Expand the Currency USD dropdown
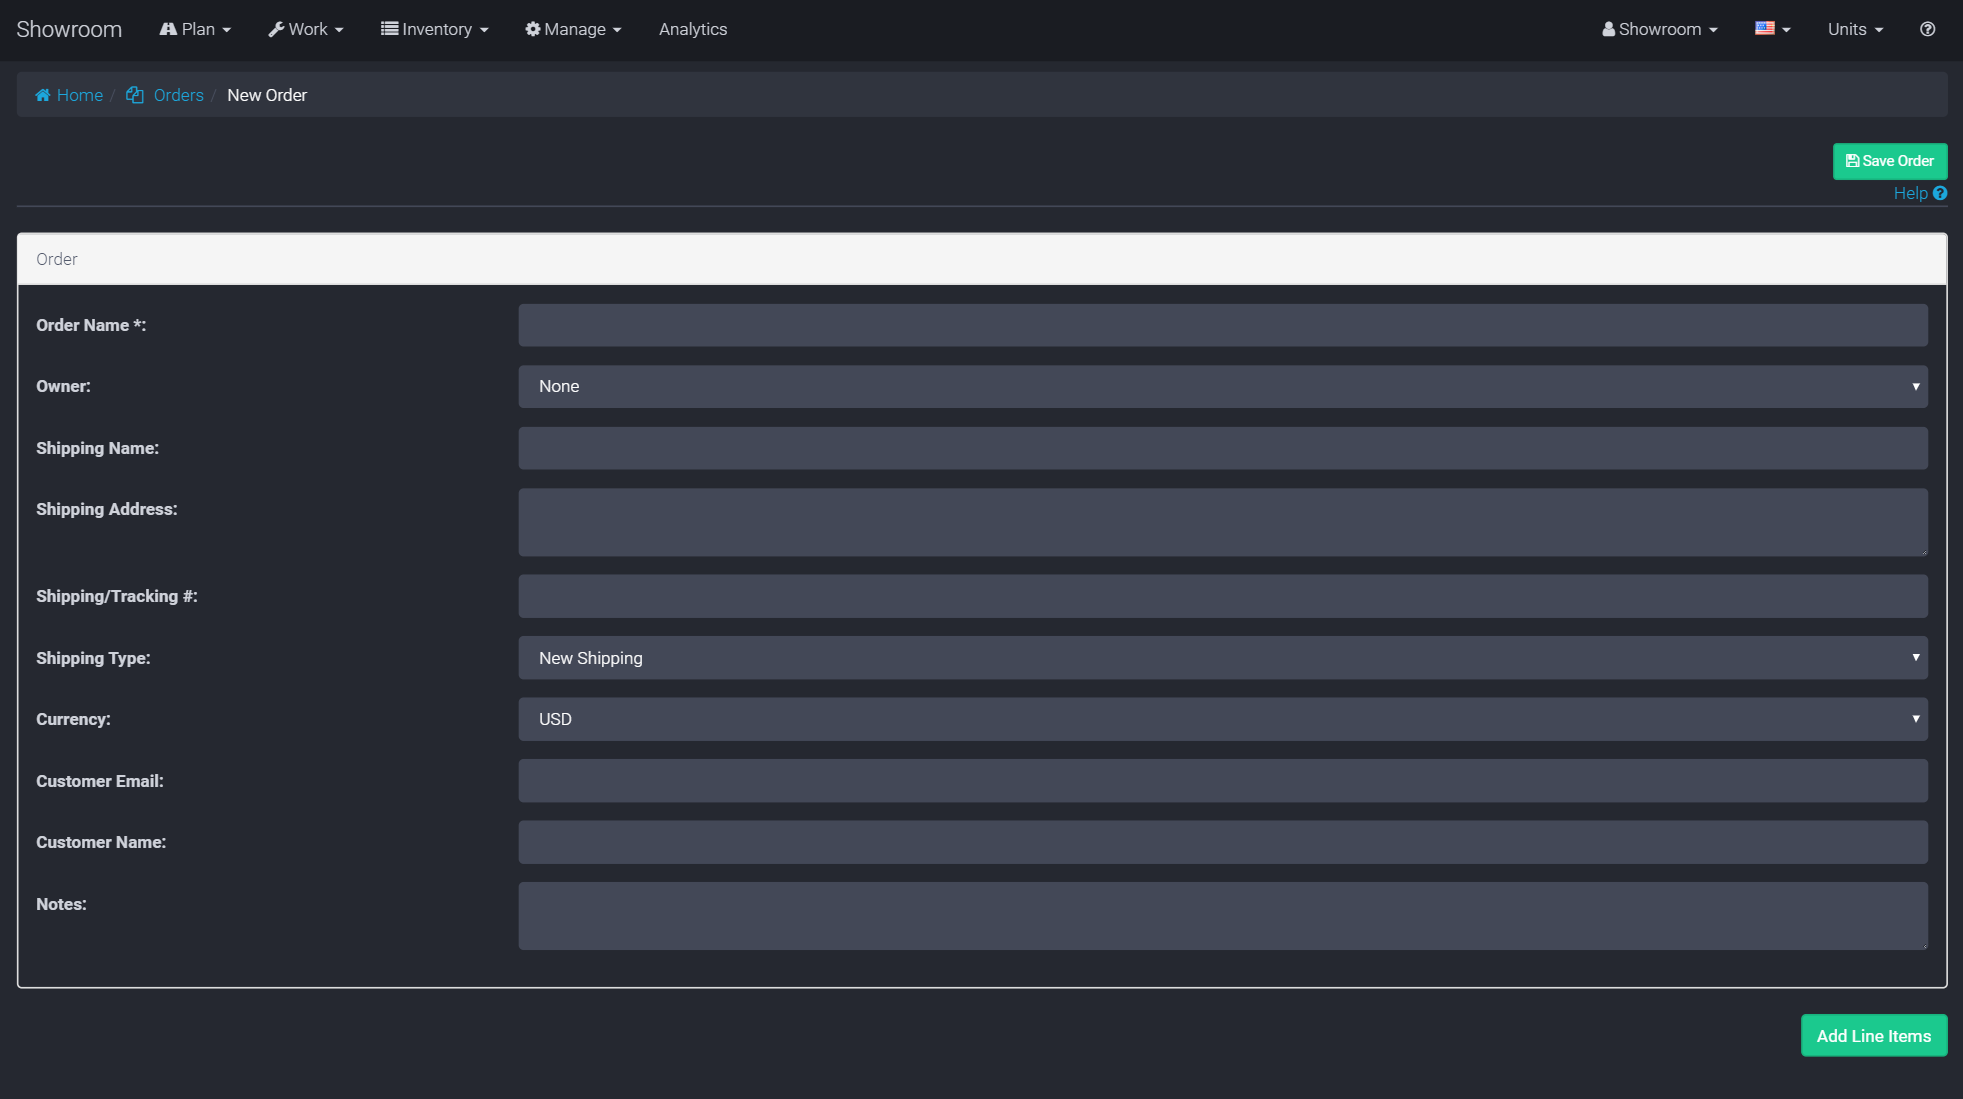1963x1099 pixels. tap(1222, 719)
